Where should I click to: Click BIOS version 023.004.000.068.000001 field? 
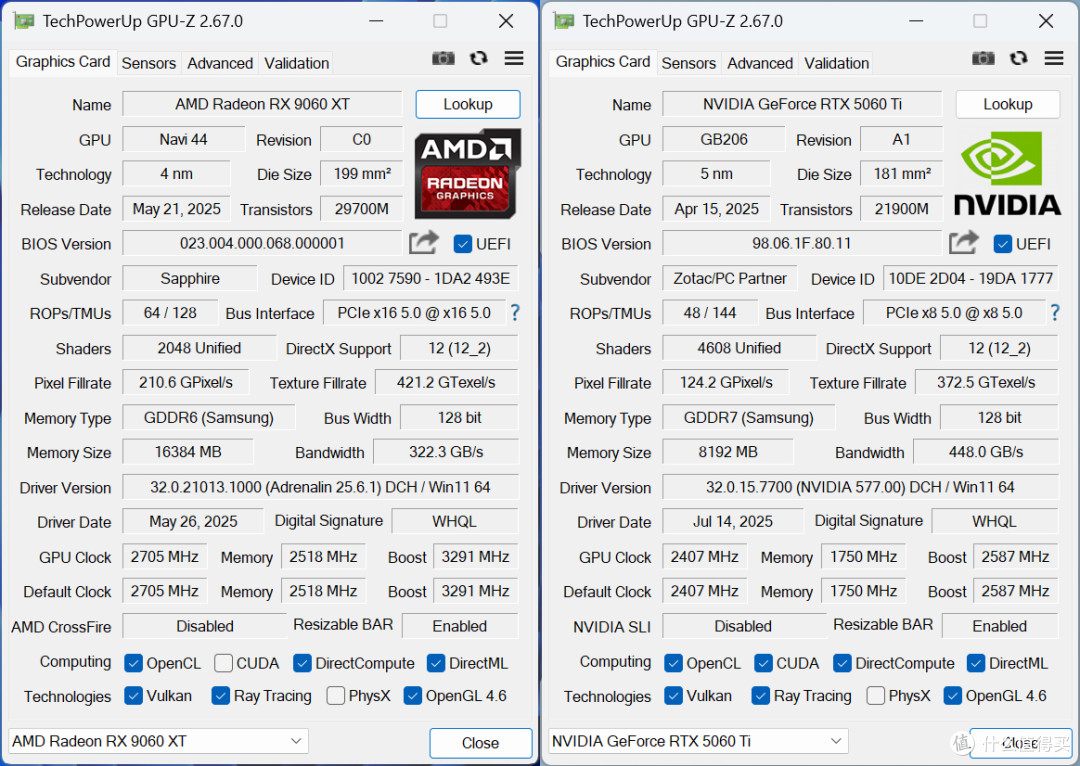tap(262, 243)
